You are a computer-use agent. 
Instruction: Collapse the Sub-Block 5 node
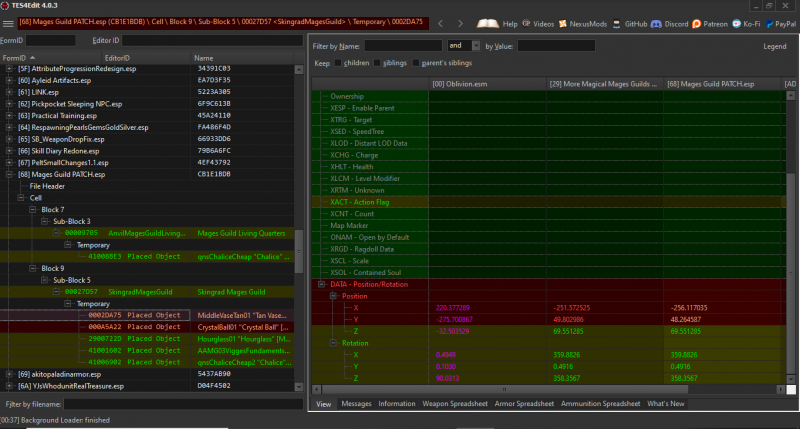tap(44, 280)
